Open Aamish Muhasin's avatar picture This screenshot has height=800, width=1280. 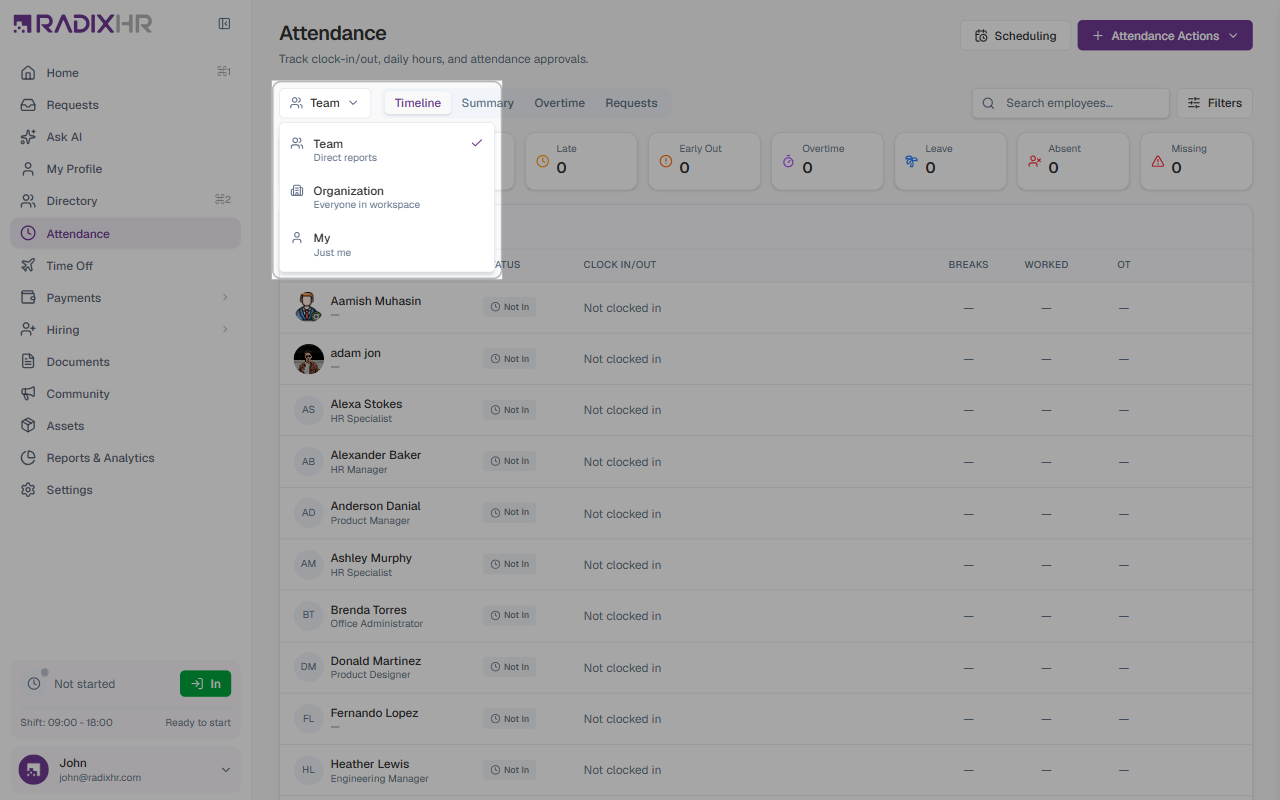[x=309, y=307]
